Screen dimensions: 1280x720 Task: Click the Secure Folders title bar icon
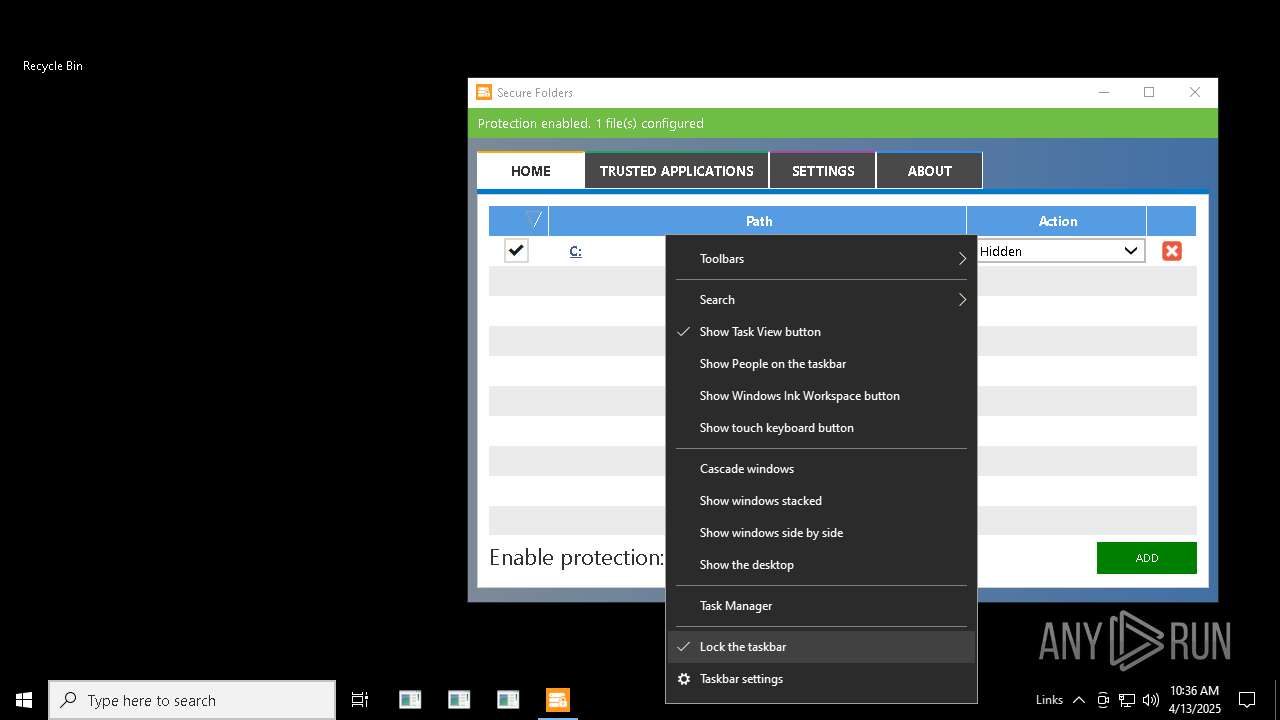pos(484,92)
